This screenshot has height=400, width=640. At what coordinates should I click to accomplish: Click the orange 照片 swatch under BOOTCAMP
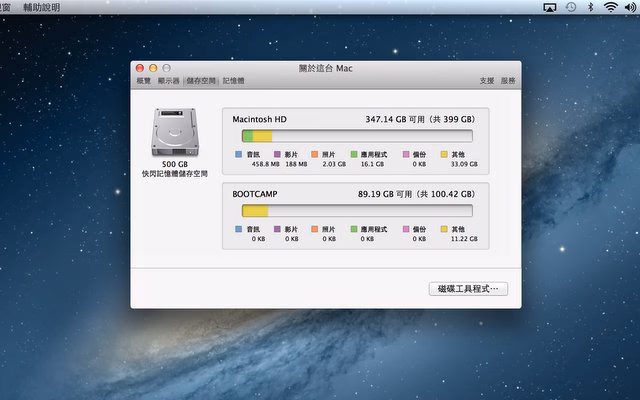point(315,229)
